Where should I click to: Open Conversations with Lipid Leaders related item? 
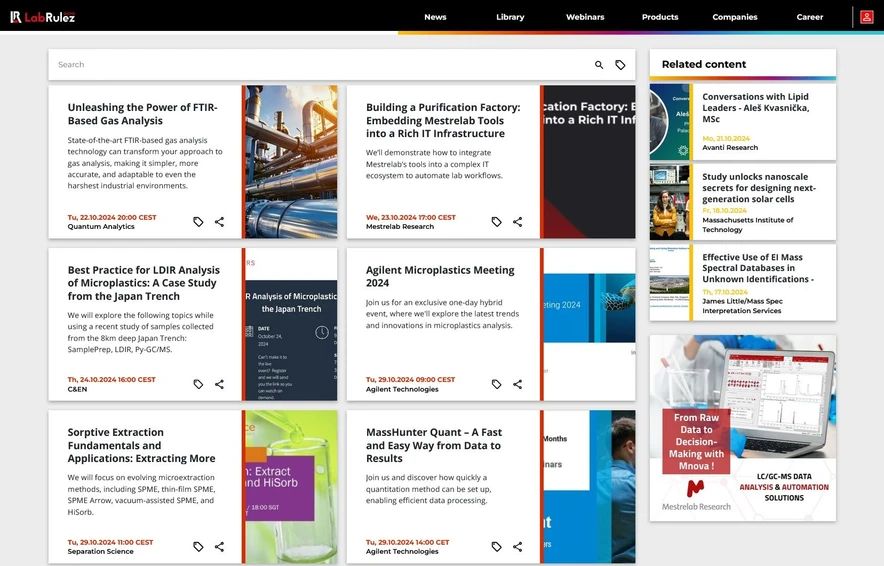tap(755, 108)
